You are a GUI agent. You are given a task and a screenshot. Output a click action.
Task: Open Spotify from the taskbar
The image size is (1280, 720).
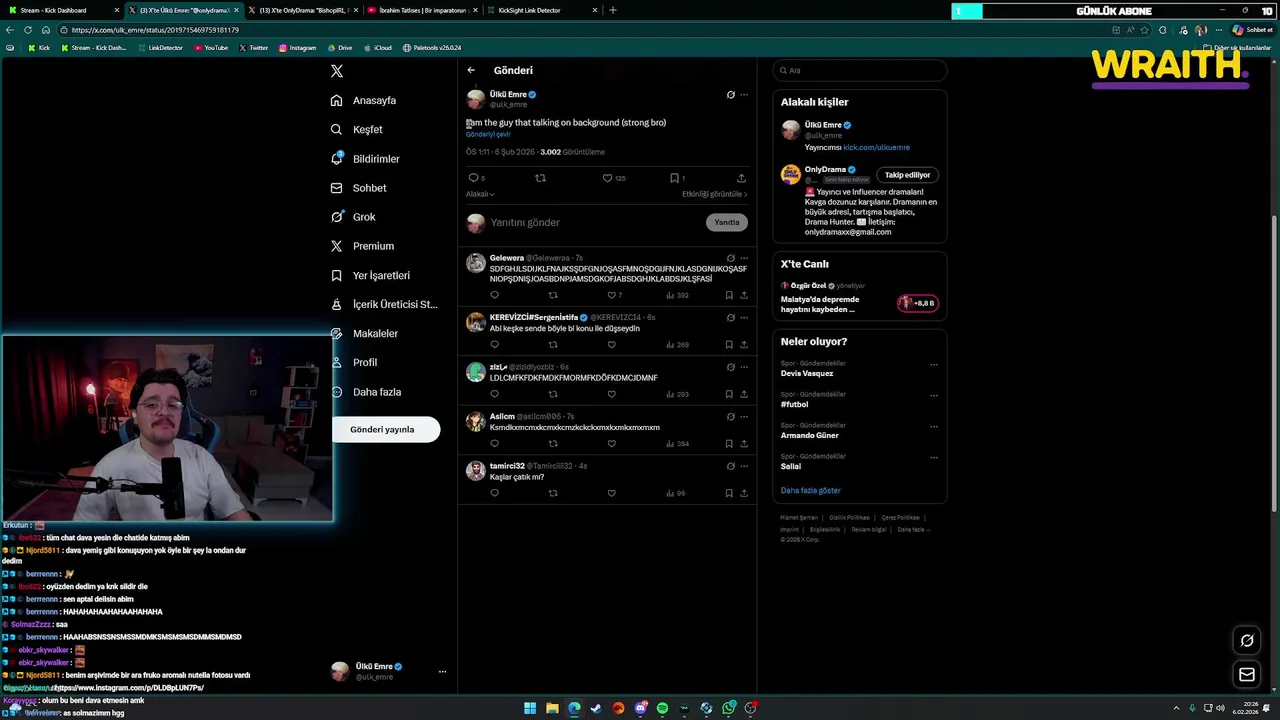pyautogui.click(x=662, y=708)
